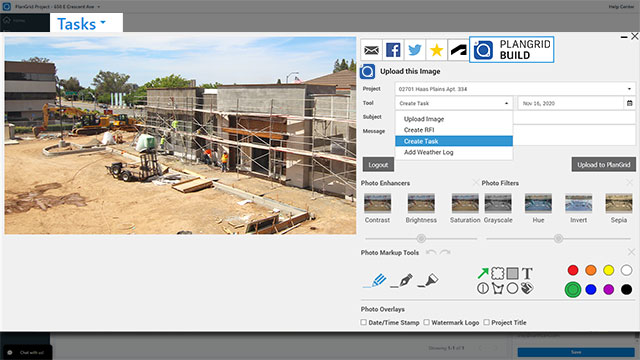Click the Photo Filters slider handle
This screenshot has height=360, width=640.
pos(558,238)
